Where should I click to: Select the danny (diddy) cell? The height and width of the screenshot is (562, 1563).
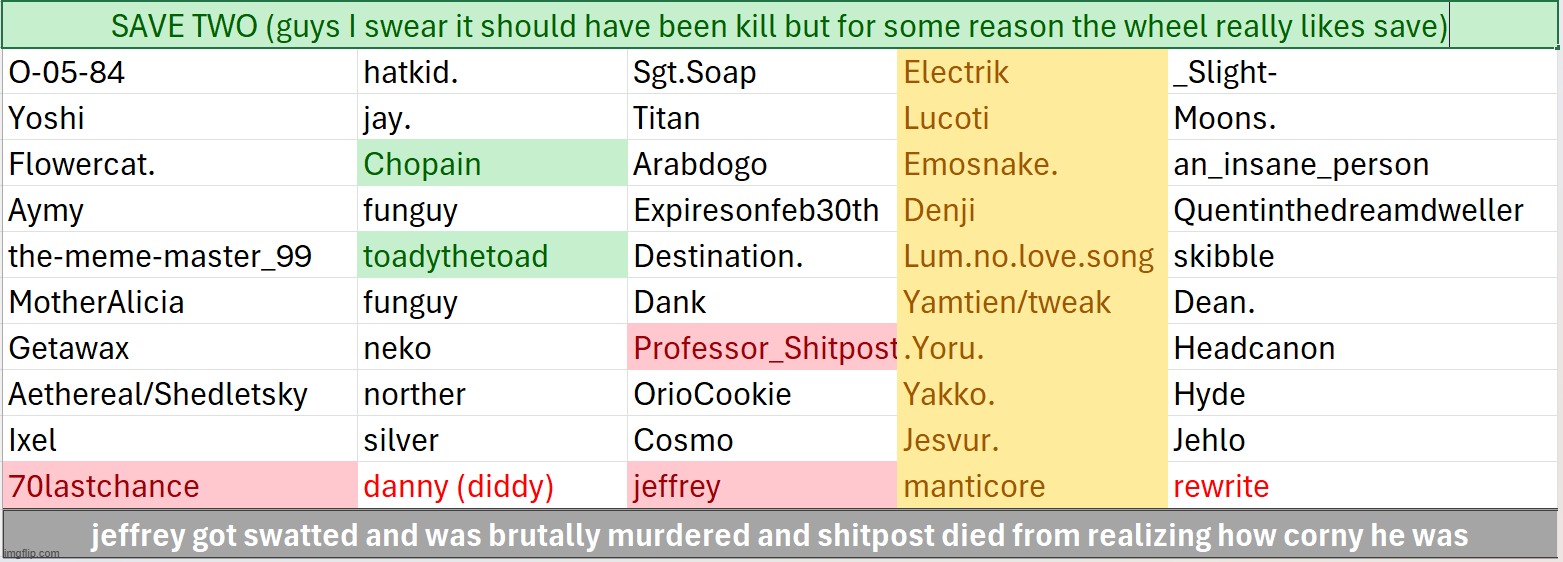click(x=492, y=486)
